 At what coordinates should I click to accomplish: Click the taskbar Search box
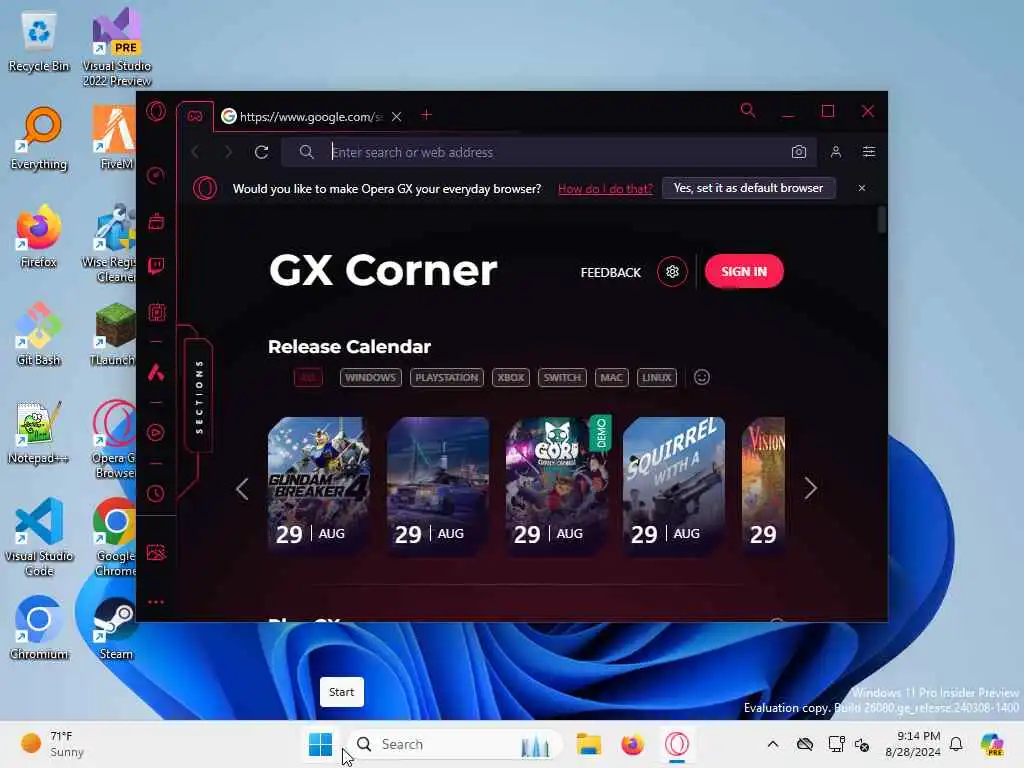[455, 744]
